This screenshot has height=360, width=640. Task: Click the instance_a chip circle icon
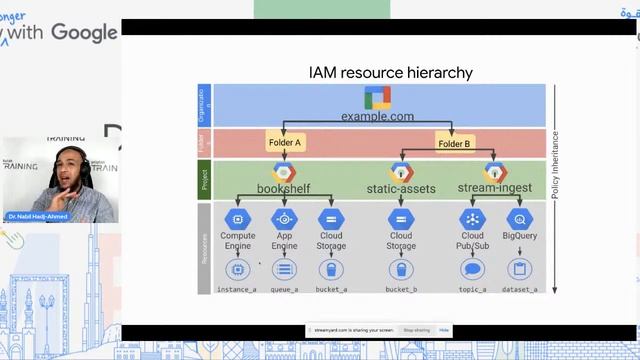238,269
